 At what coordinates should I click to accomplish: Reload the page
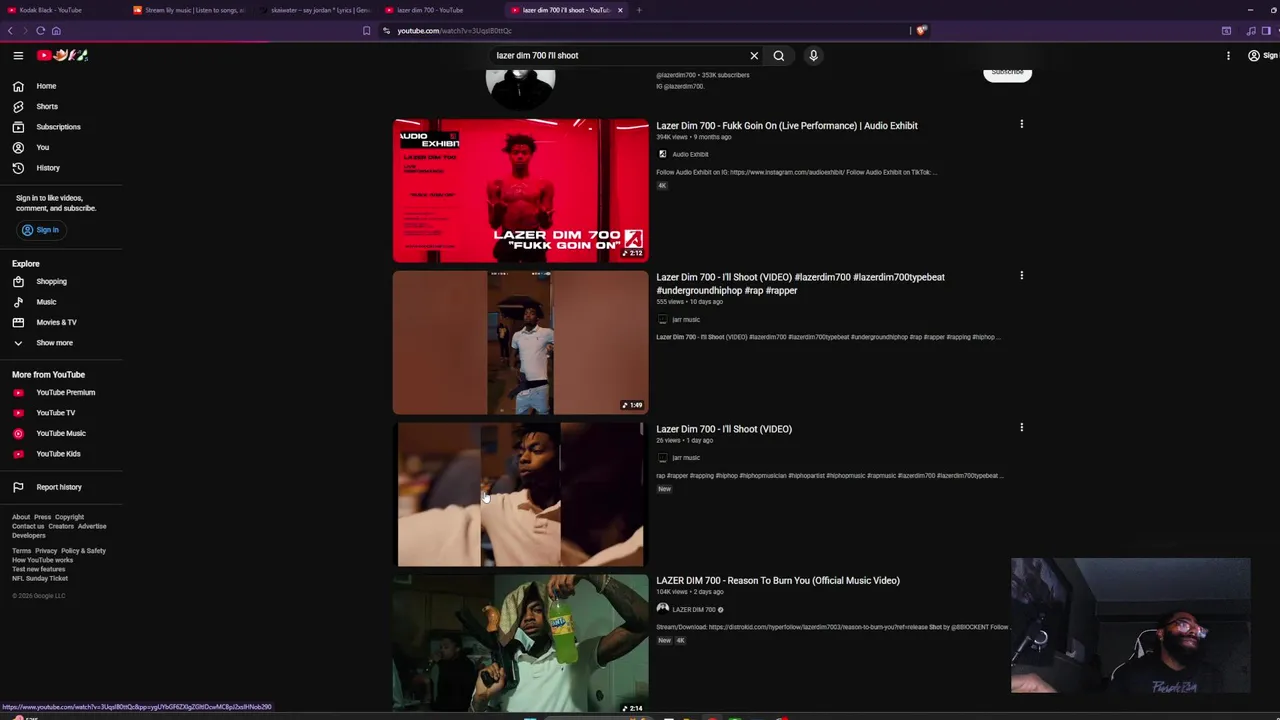click(40, 31)
